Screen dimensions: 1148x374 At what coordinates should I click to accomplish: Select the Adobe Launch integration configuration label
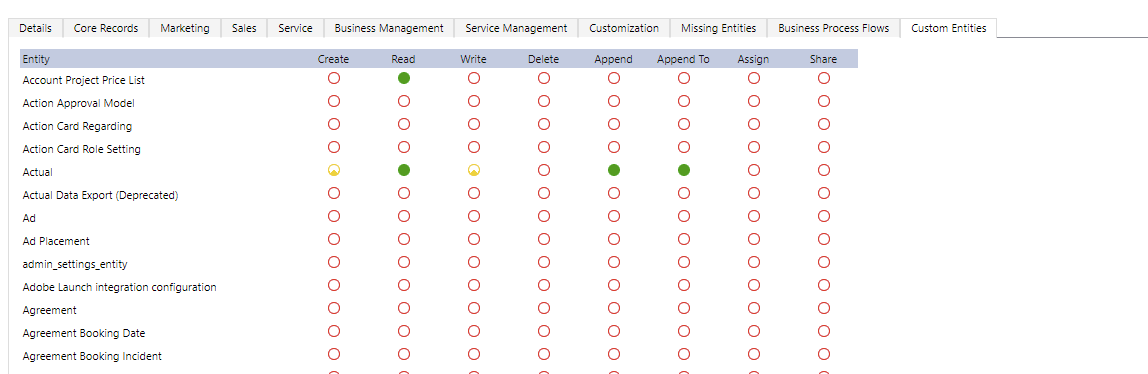point(119,287)
